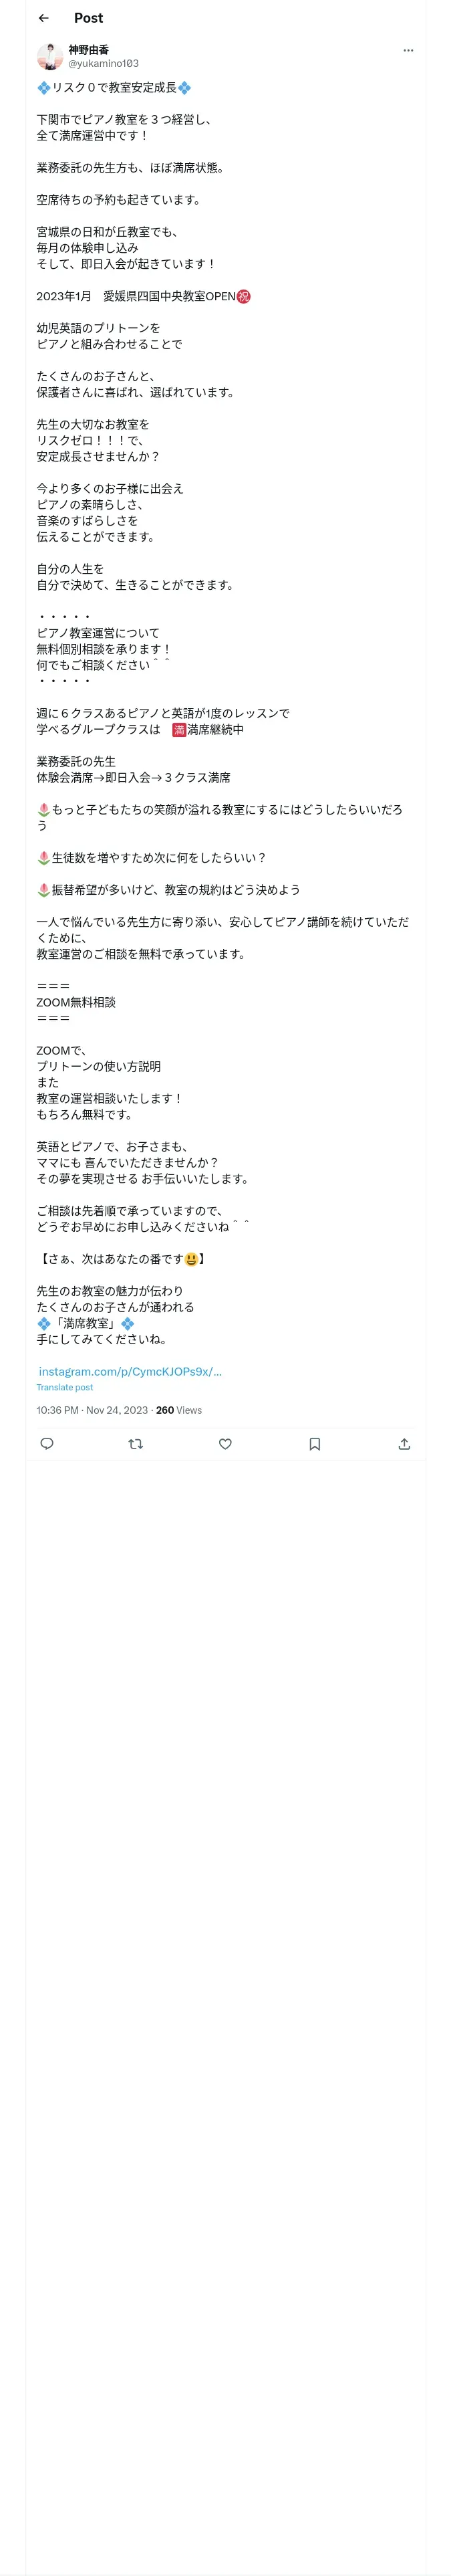
Task: Toggle the heart like on this post
Action: pyautogui.click(x=225, y=1443)
